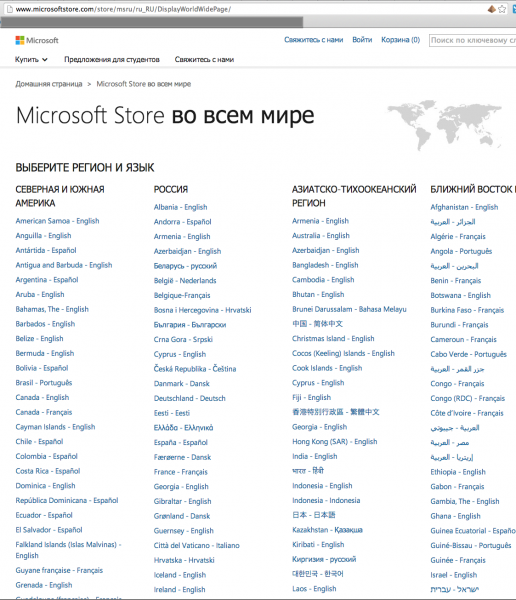Screen dimensions: 516x600
Task: Select Eesti - Eesti
Action: [x=172, y=413]
